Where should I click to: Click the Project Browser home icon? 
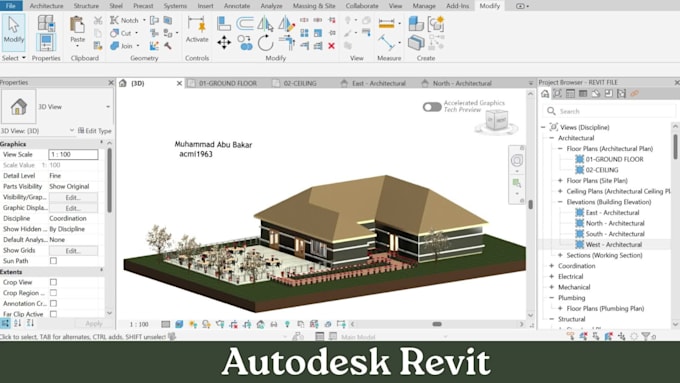(545, 94)
